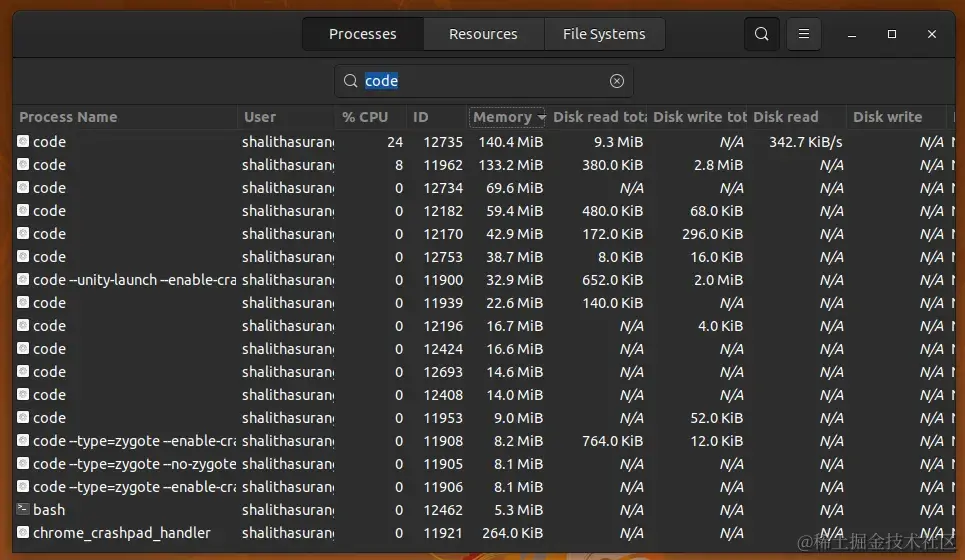Minimize the System Monitor window

point(852,34)
